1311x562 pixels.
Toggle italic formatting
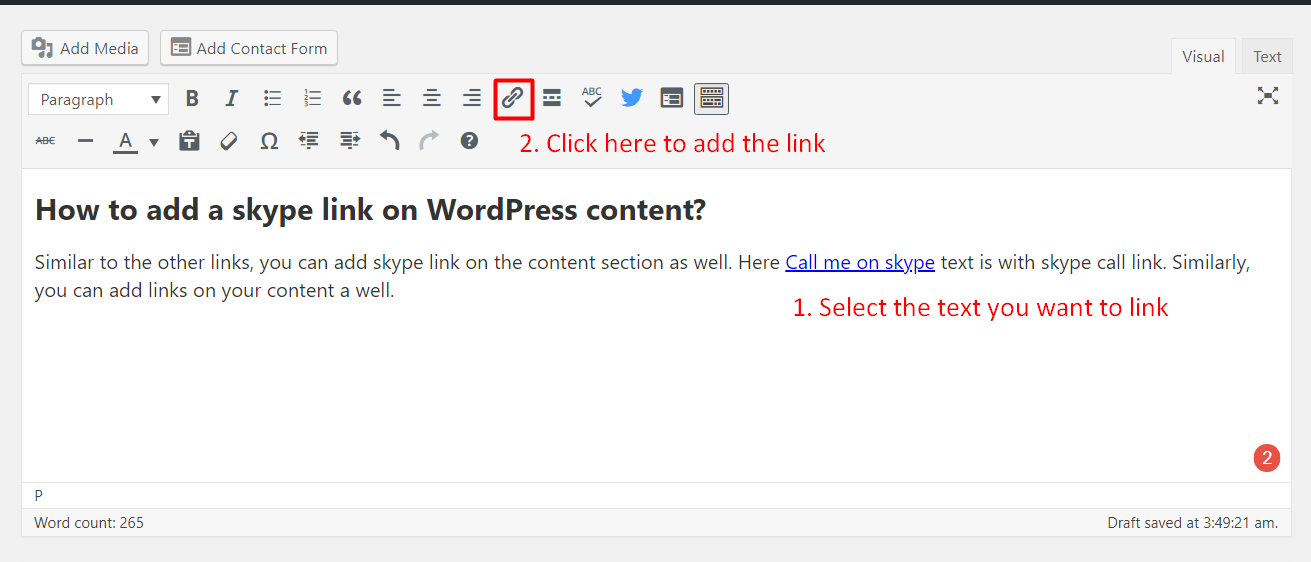[x=232, y=98]
